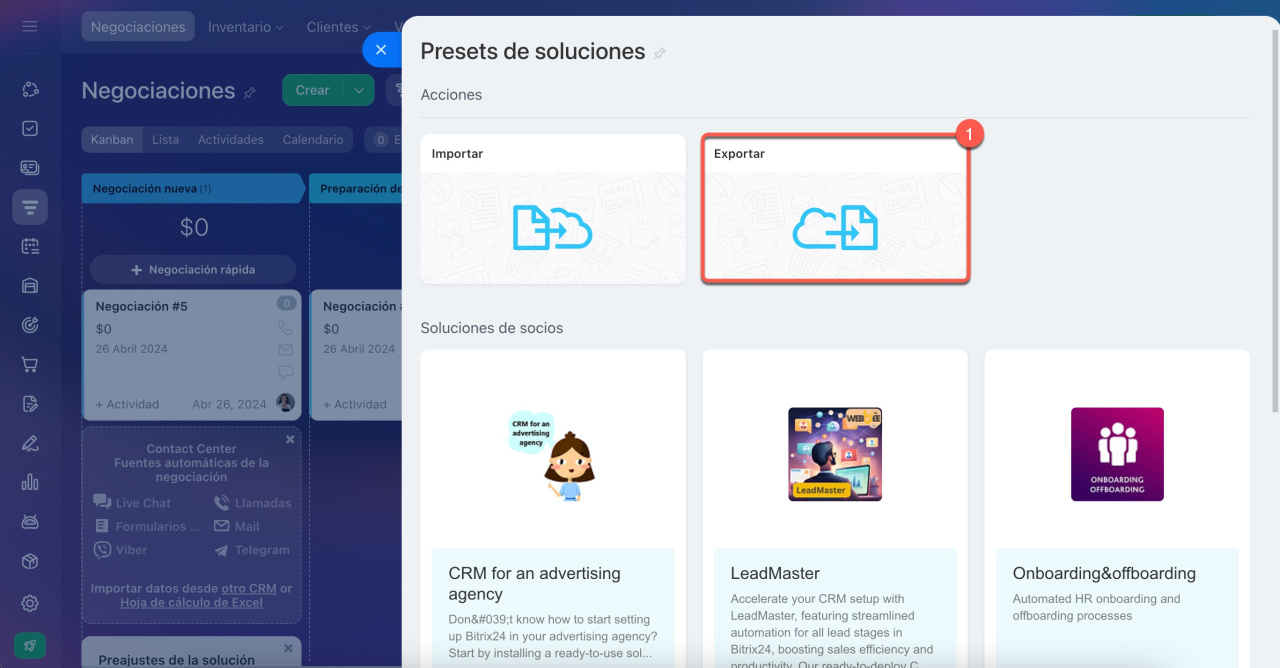Expand the Clientes top menu dropdown

[x=339, y=27]
